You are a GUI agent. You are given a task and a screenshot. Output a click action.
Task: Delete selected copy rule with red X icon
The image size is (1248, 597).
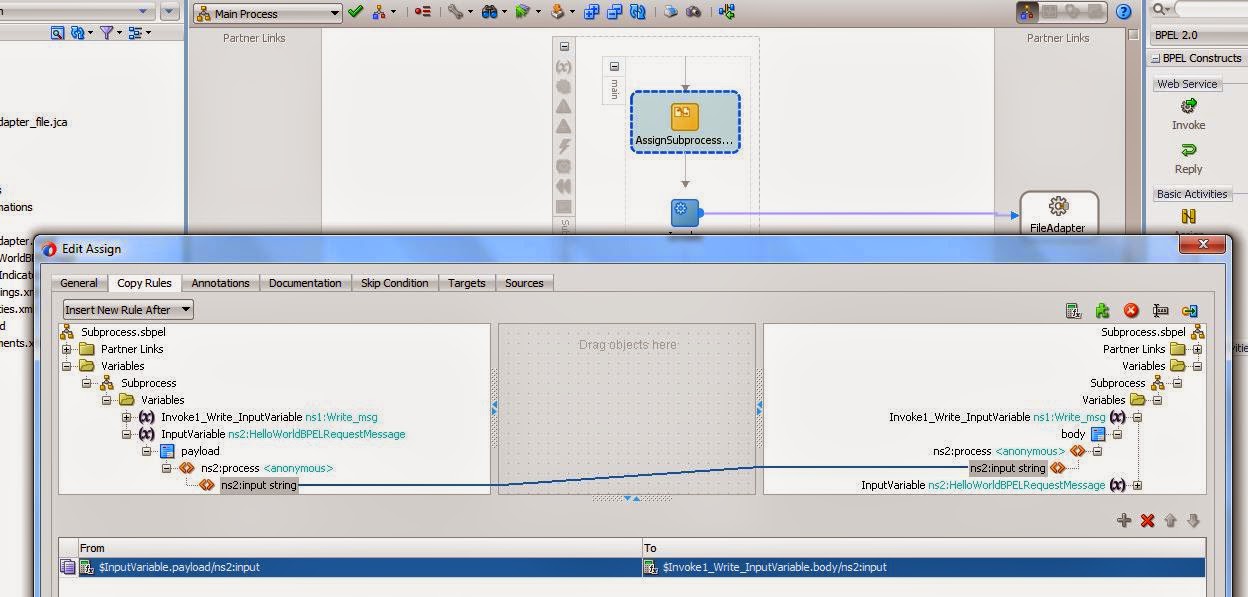click(x=1131, y=311)
